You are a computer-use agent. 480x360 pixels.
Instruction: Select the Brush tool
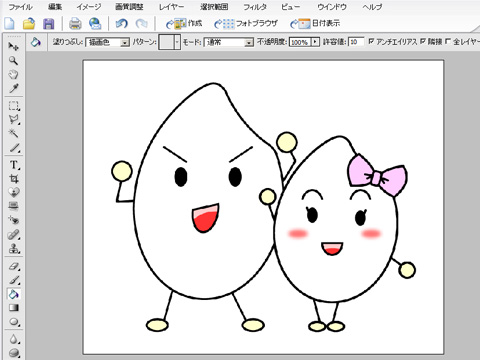(x=14, y=280)
